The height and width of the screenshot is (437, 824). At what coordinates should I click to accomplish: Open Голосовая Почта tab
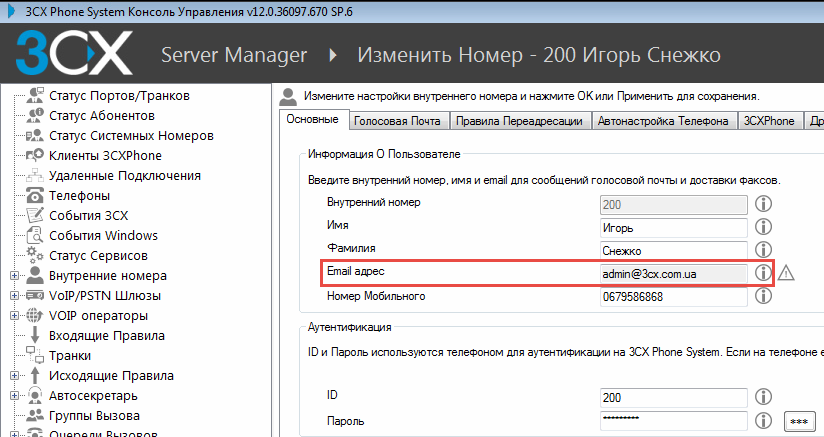pyautogui.click(x=397, y=121)
